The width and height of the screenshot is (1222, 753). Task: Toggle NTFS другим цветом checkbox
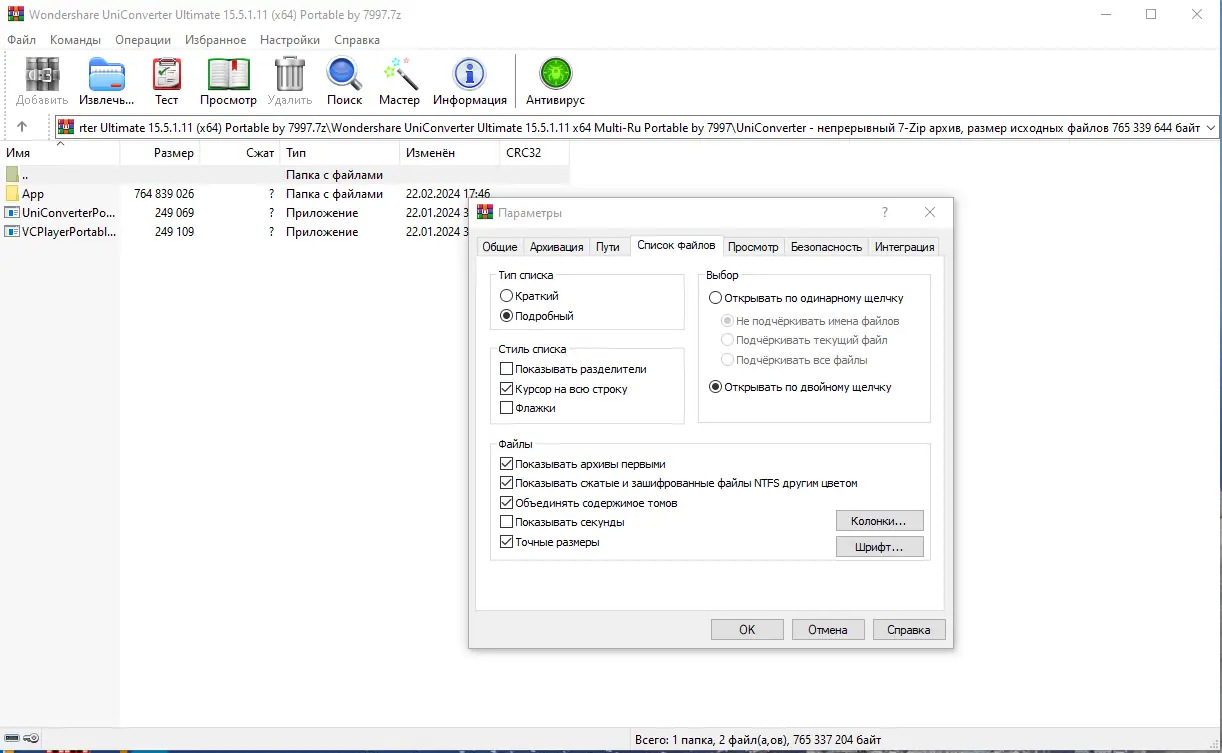pos(507,483)
